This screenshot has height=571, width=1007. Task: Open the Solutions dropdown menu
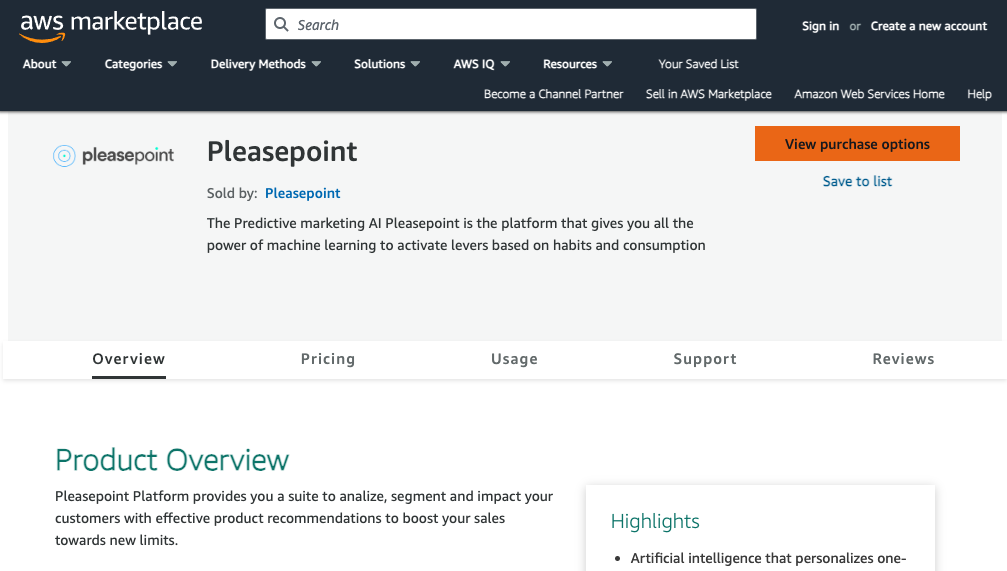coord(387,64)
